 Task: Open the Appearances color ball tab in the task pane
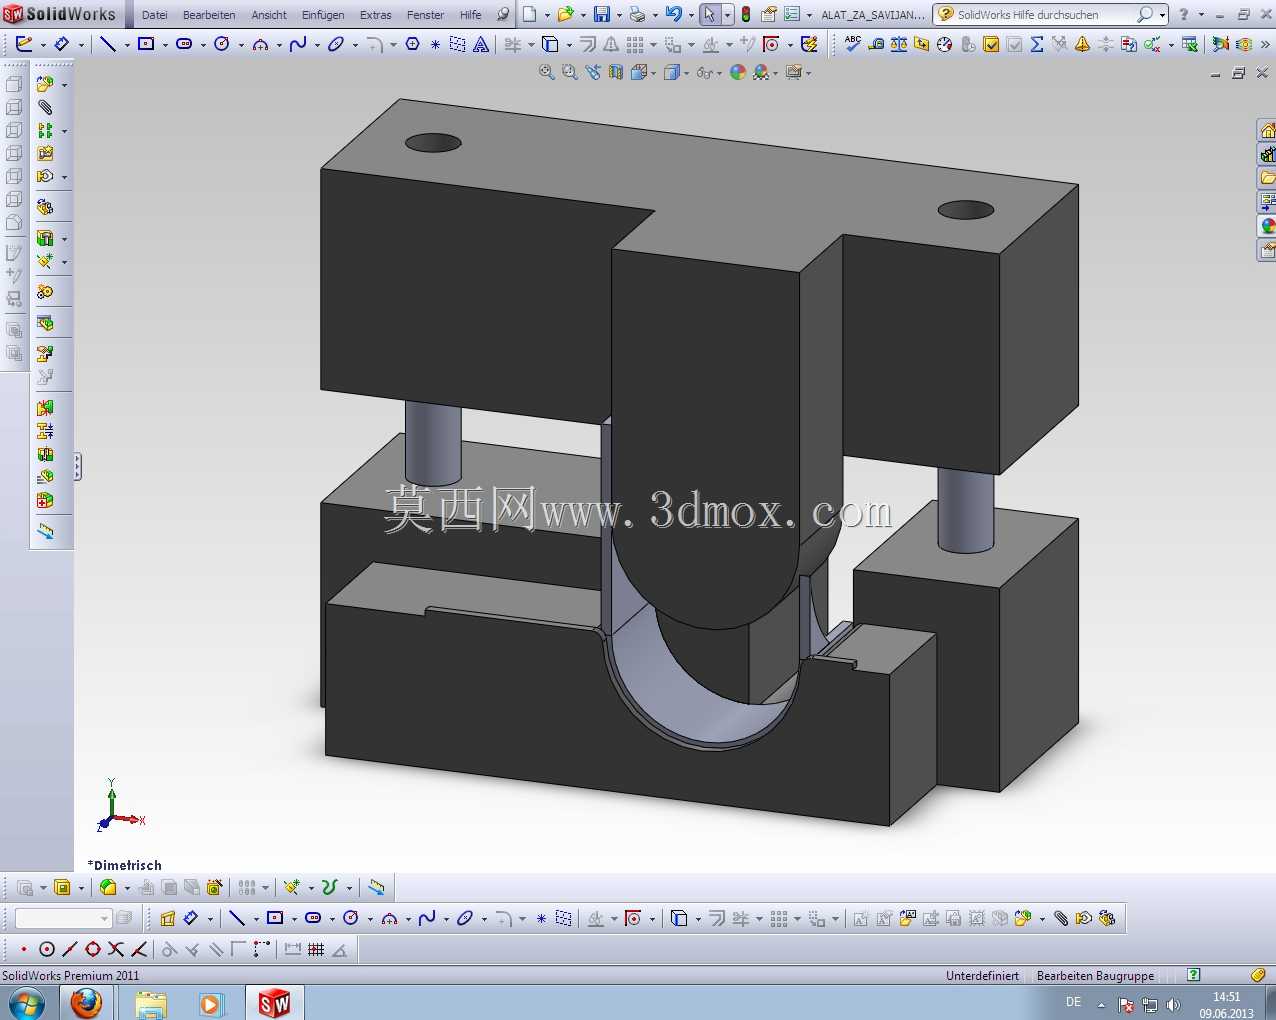click(1267, 226)
